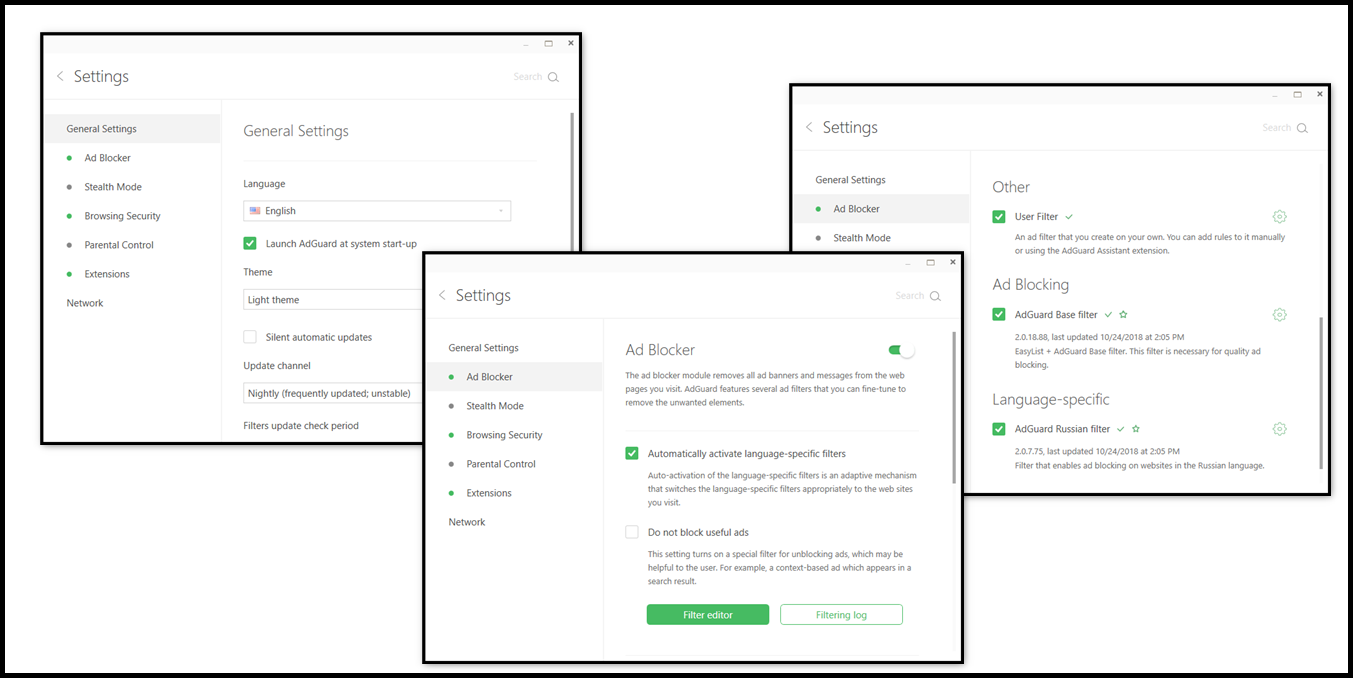
Task: Uncheck Automatically activate language-specific filters
Action: [632, 453]
